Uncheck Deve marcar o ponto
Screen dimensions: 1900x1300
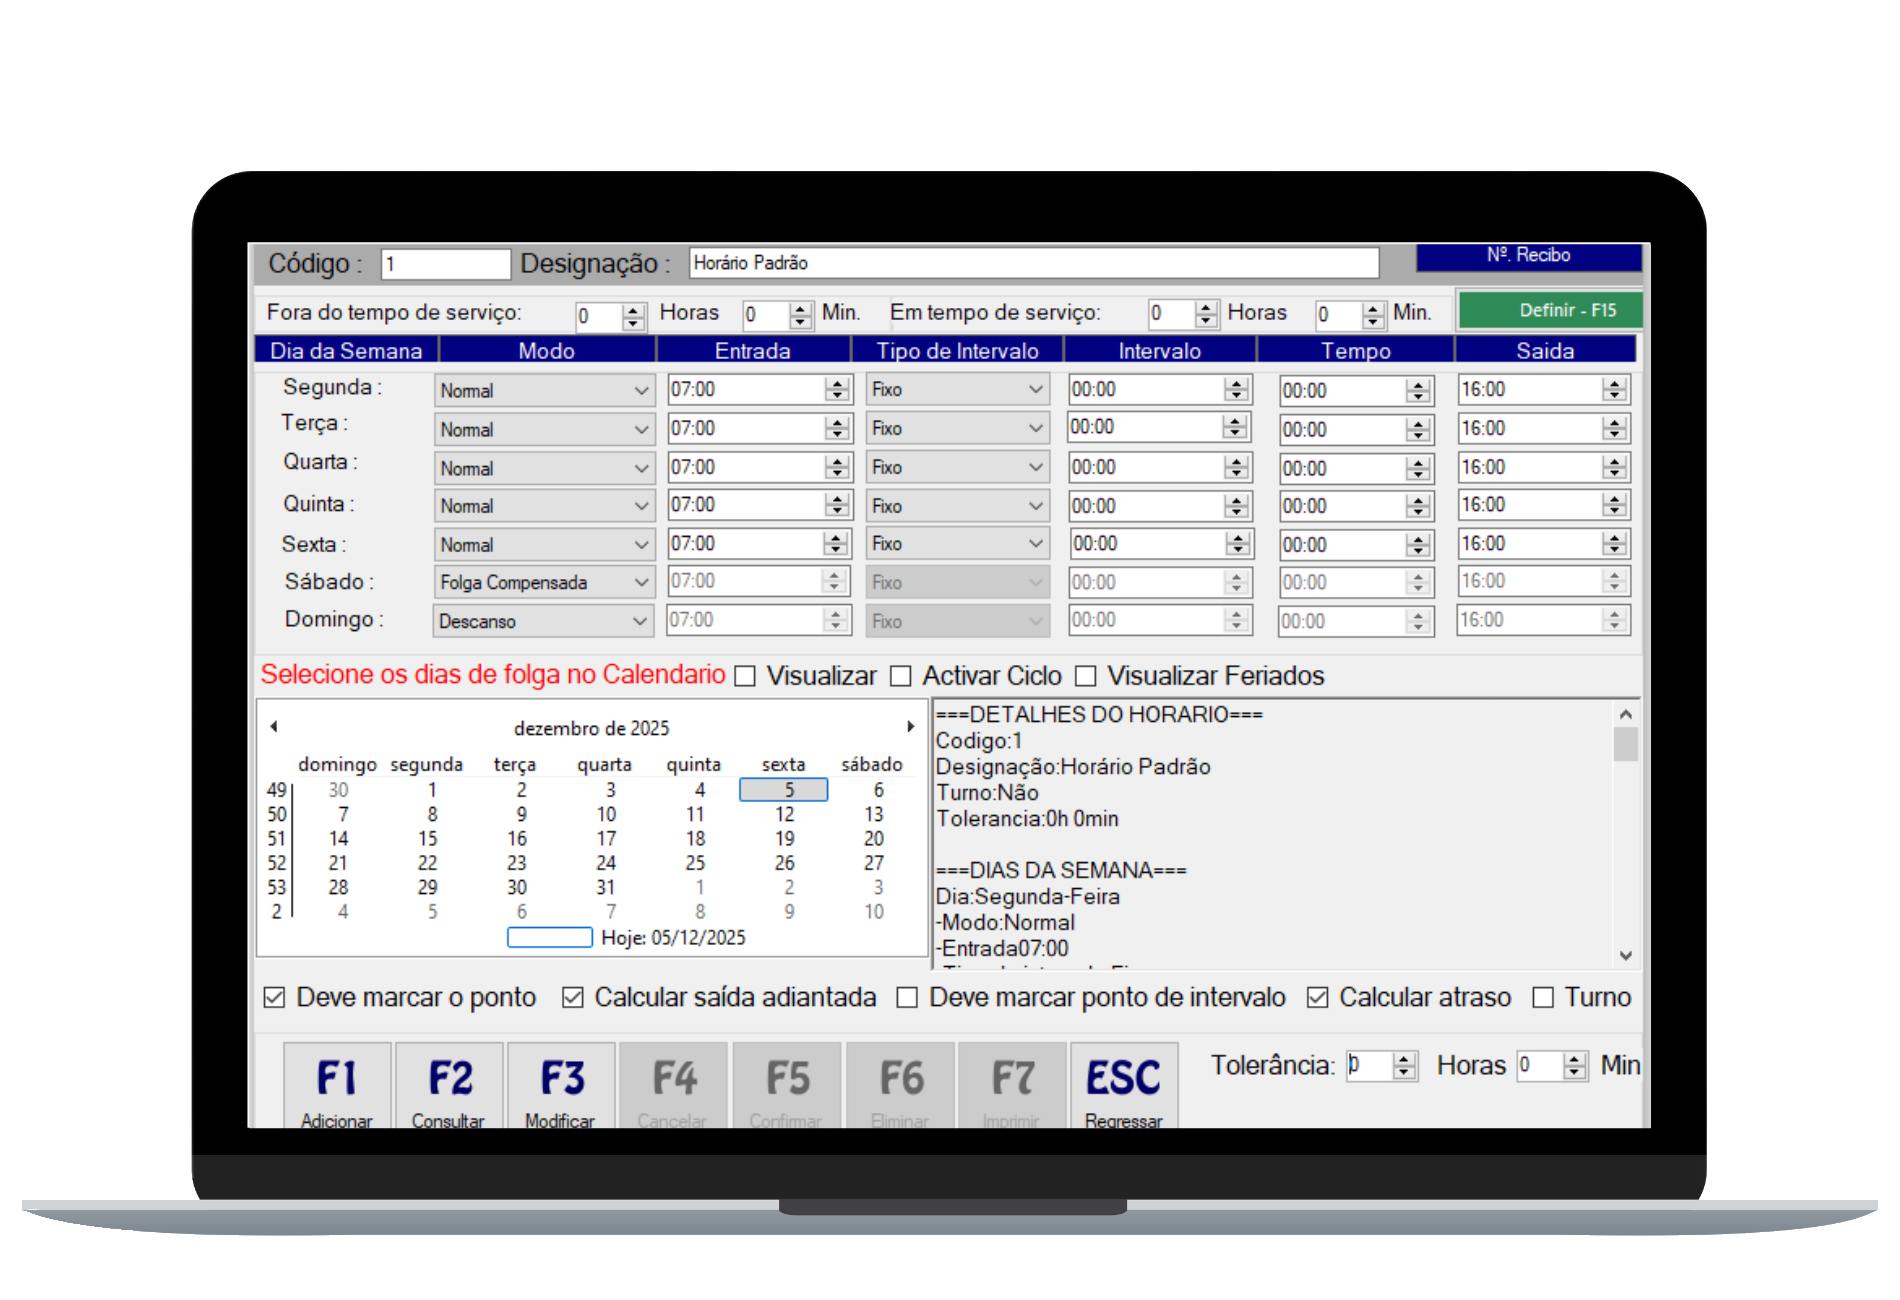point(274,998)
